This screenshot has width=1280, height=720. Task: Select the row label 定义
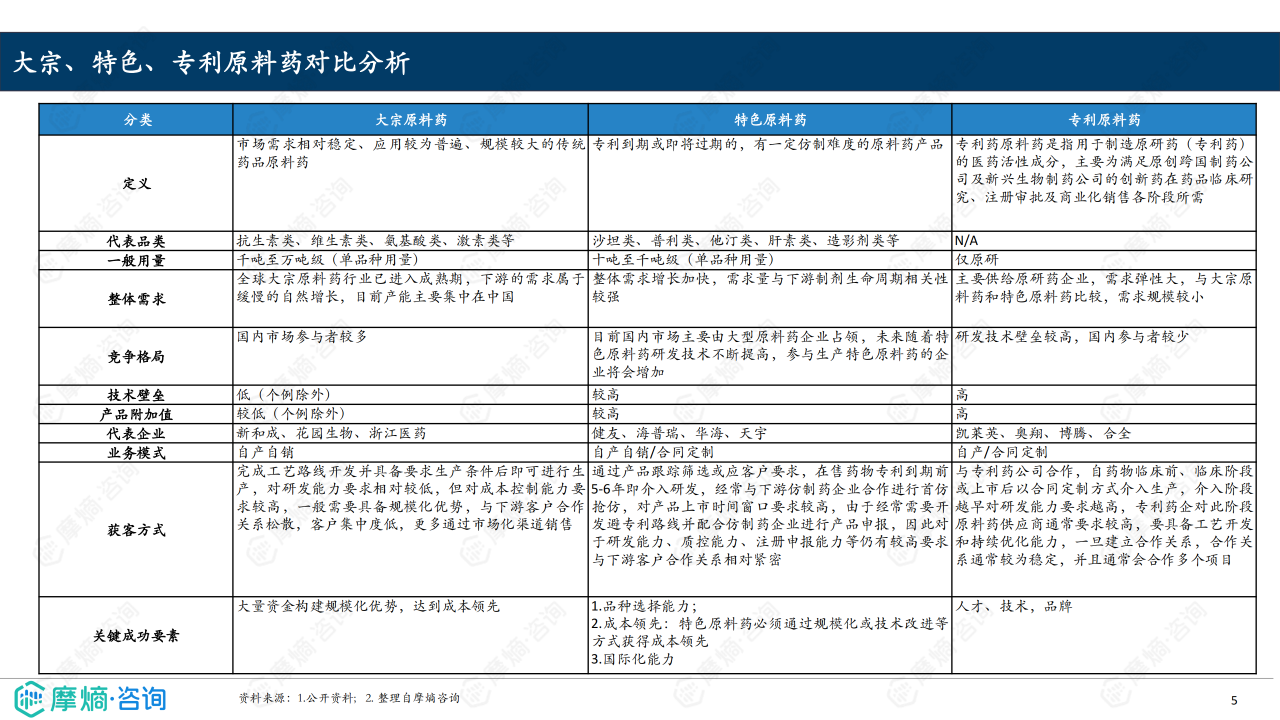coord(137,184)
